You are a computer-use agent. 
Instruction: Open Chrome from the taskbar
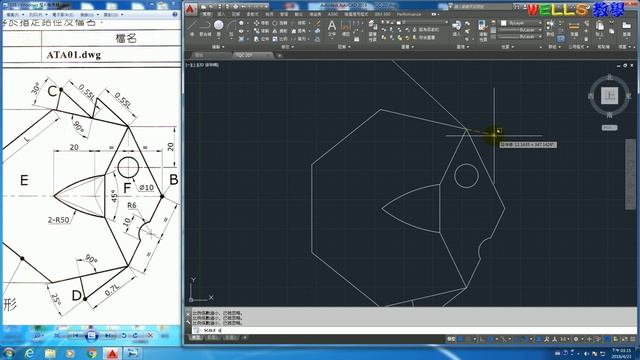point(92,353)
